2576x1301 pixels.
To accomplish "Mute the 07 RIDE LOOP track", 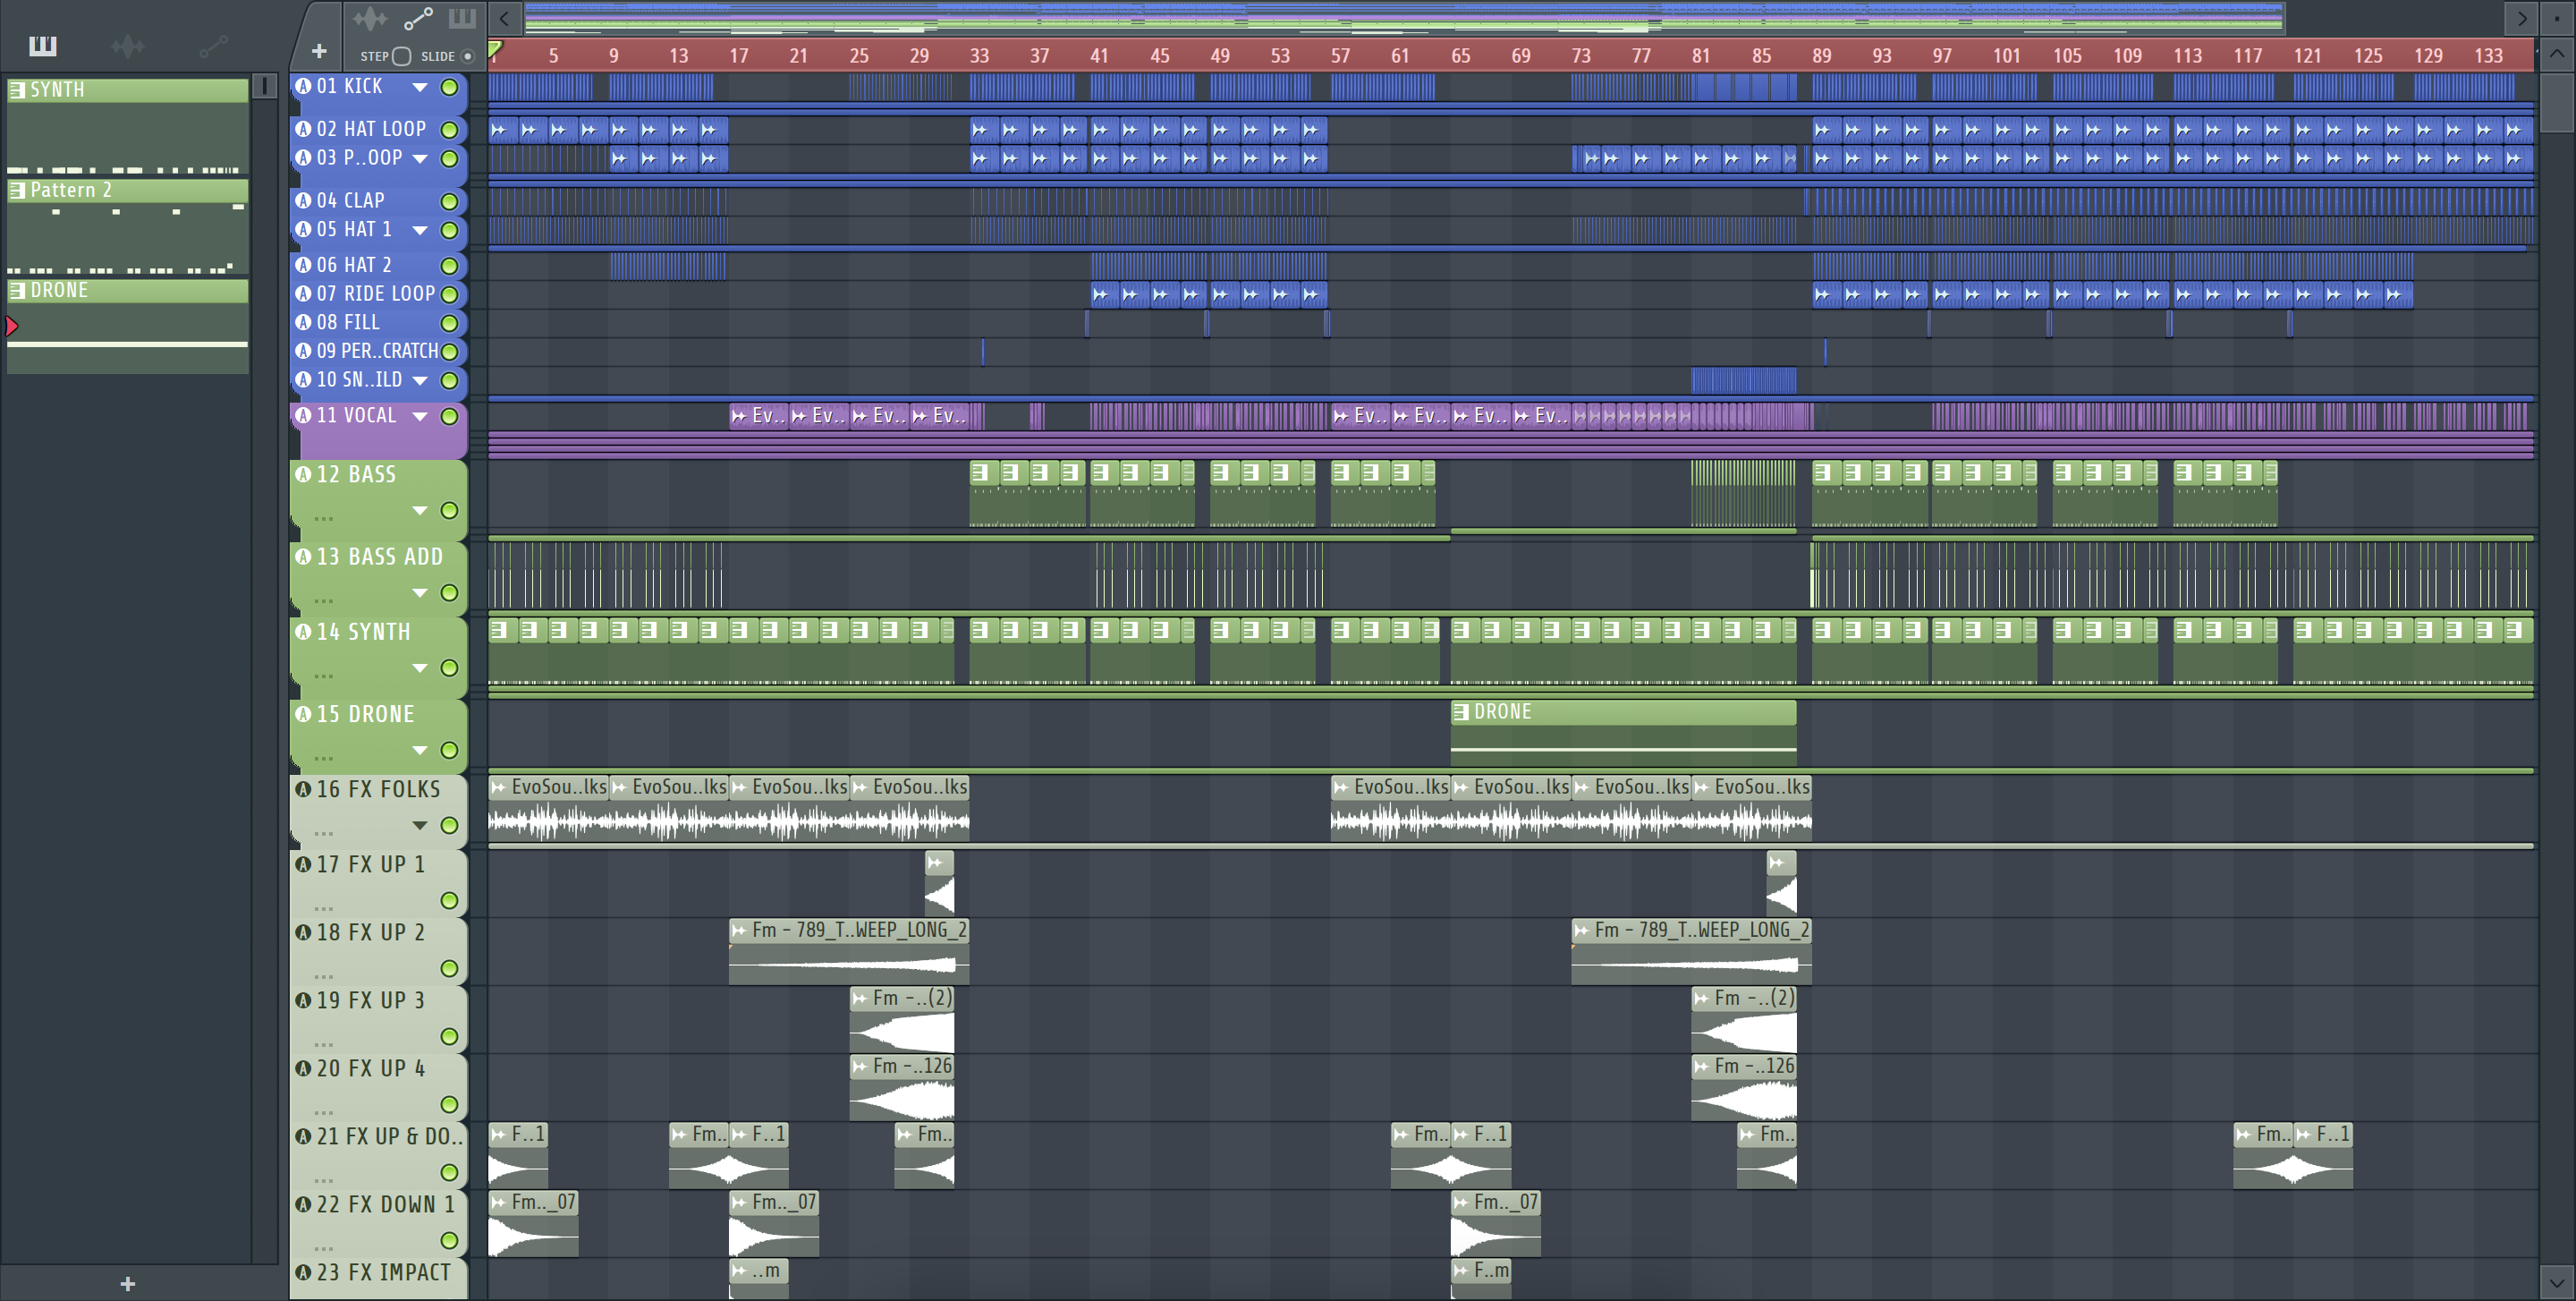I will (450, 295).
